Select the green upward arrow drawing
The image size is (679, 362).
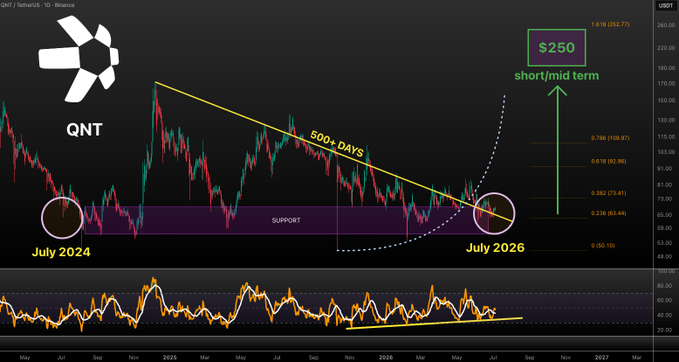(557, 150)
